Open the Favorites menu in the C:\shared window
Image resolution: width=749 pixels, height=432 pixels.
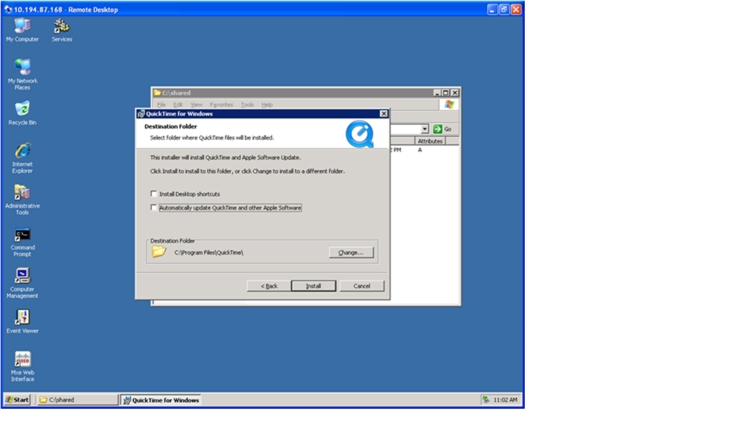[221, 105]
